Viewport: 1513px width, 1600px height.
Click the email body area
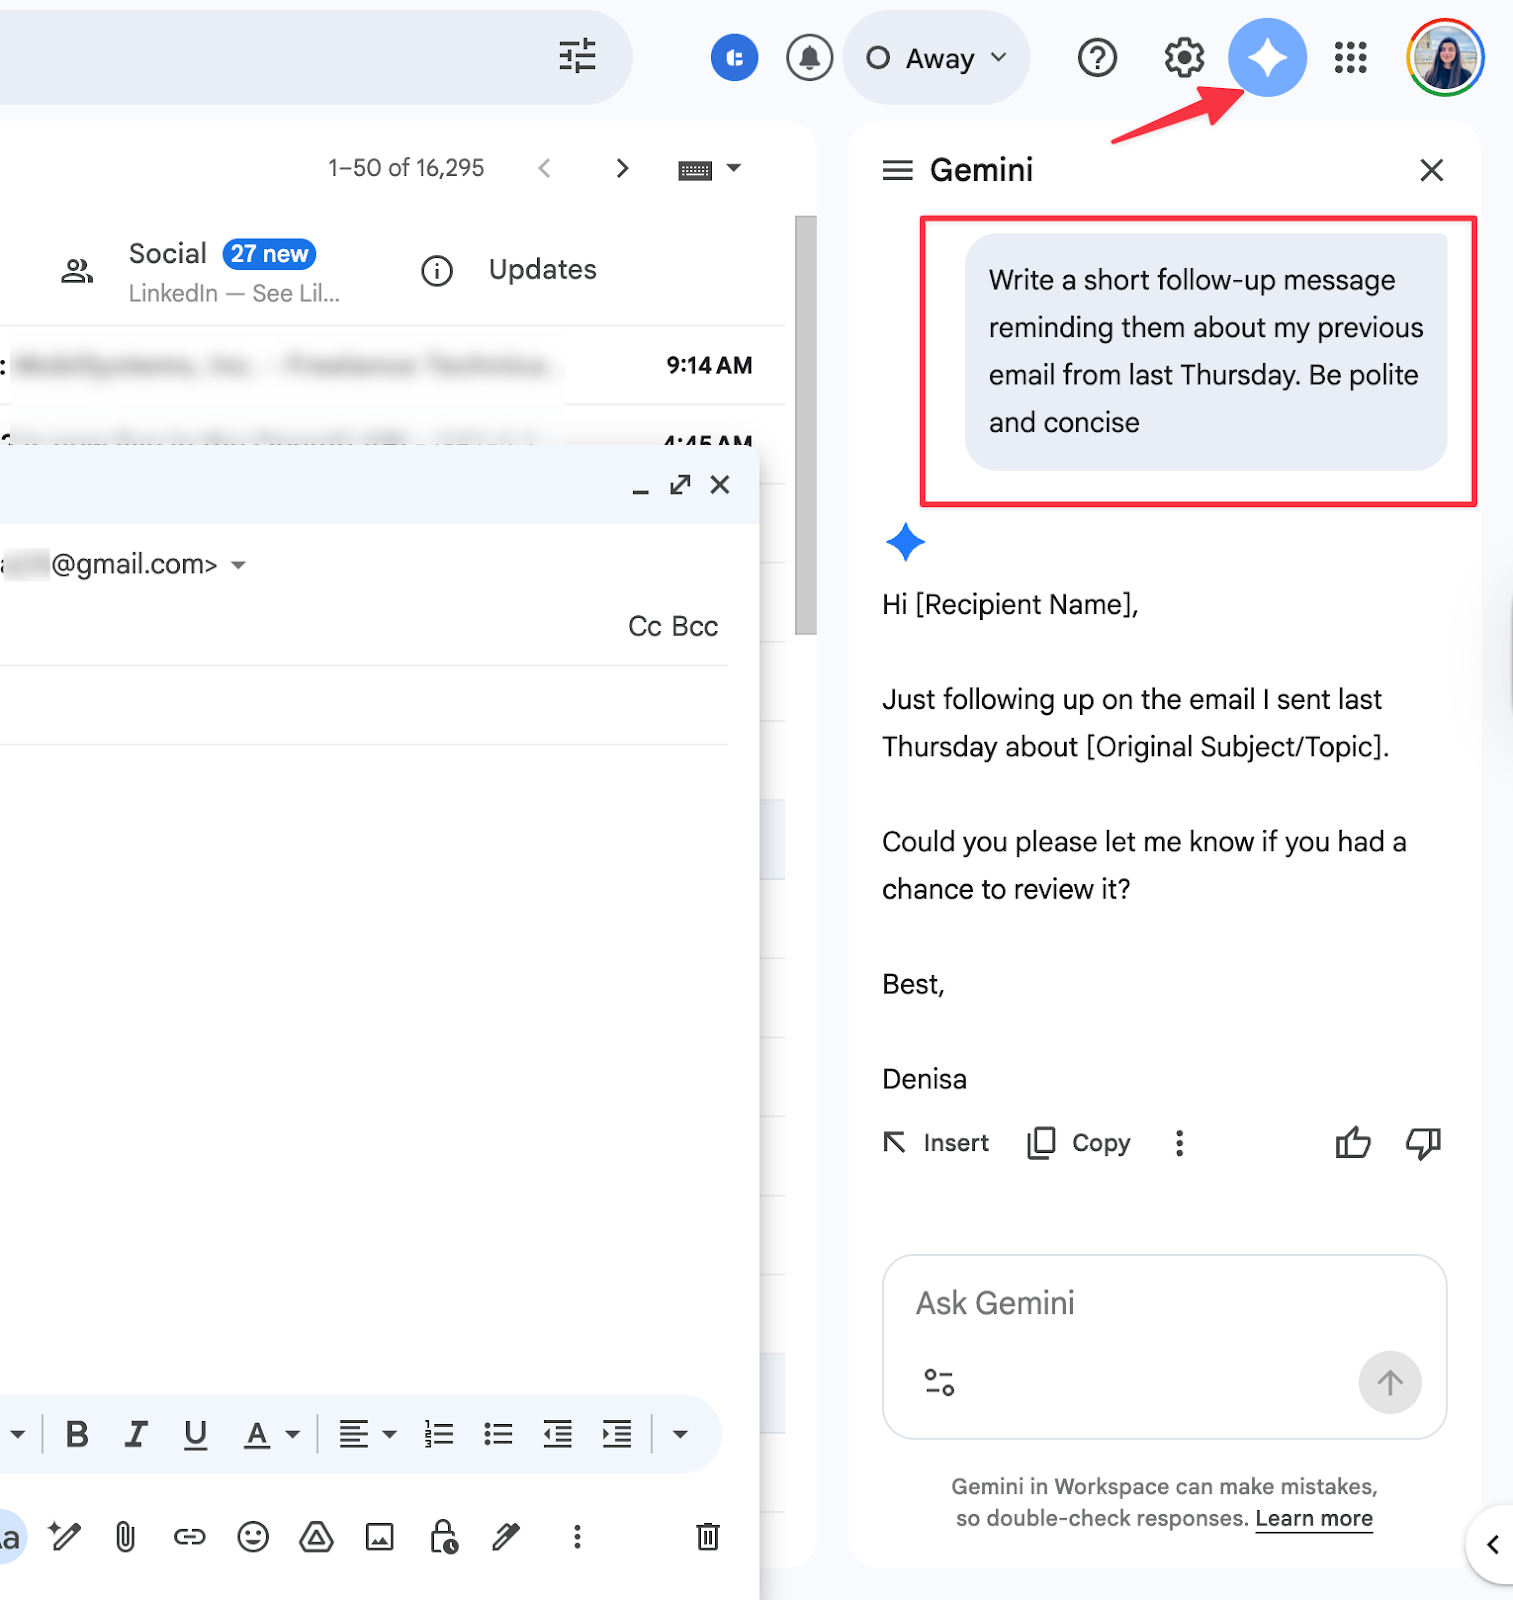click(x=365, y=1065)
